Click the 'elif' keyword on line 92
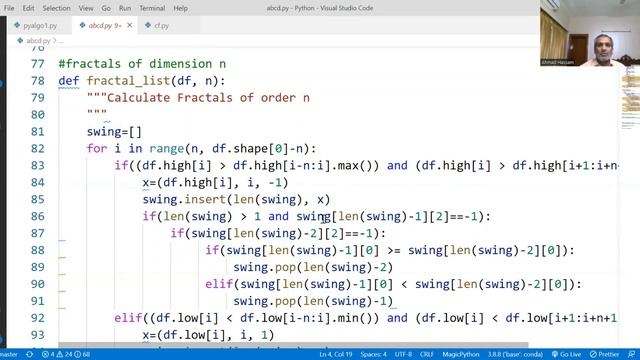This screenshot has width=640, height=360. click(128, 318)
